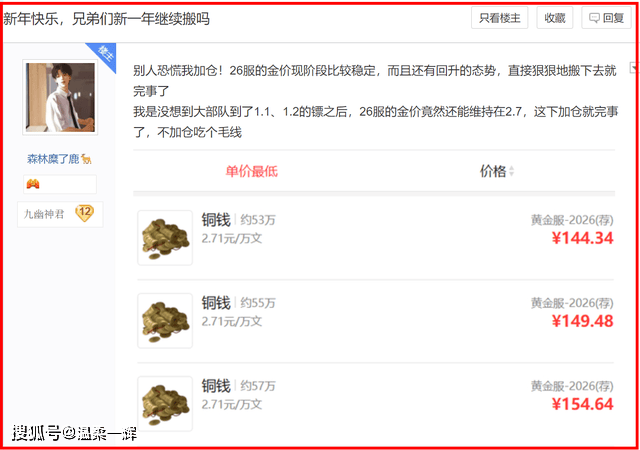
Task: Open the ¥144.34 listing price
Action: click(582, 238)
